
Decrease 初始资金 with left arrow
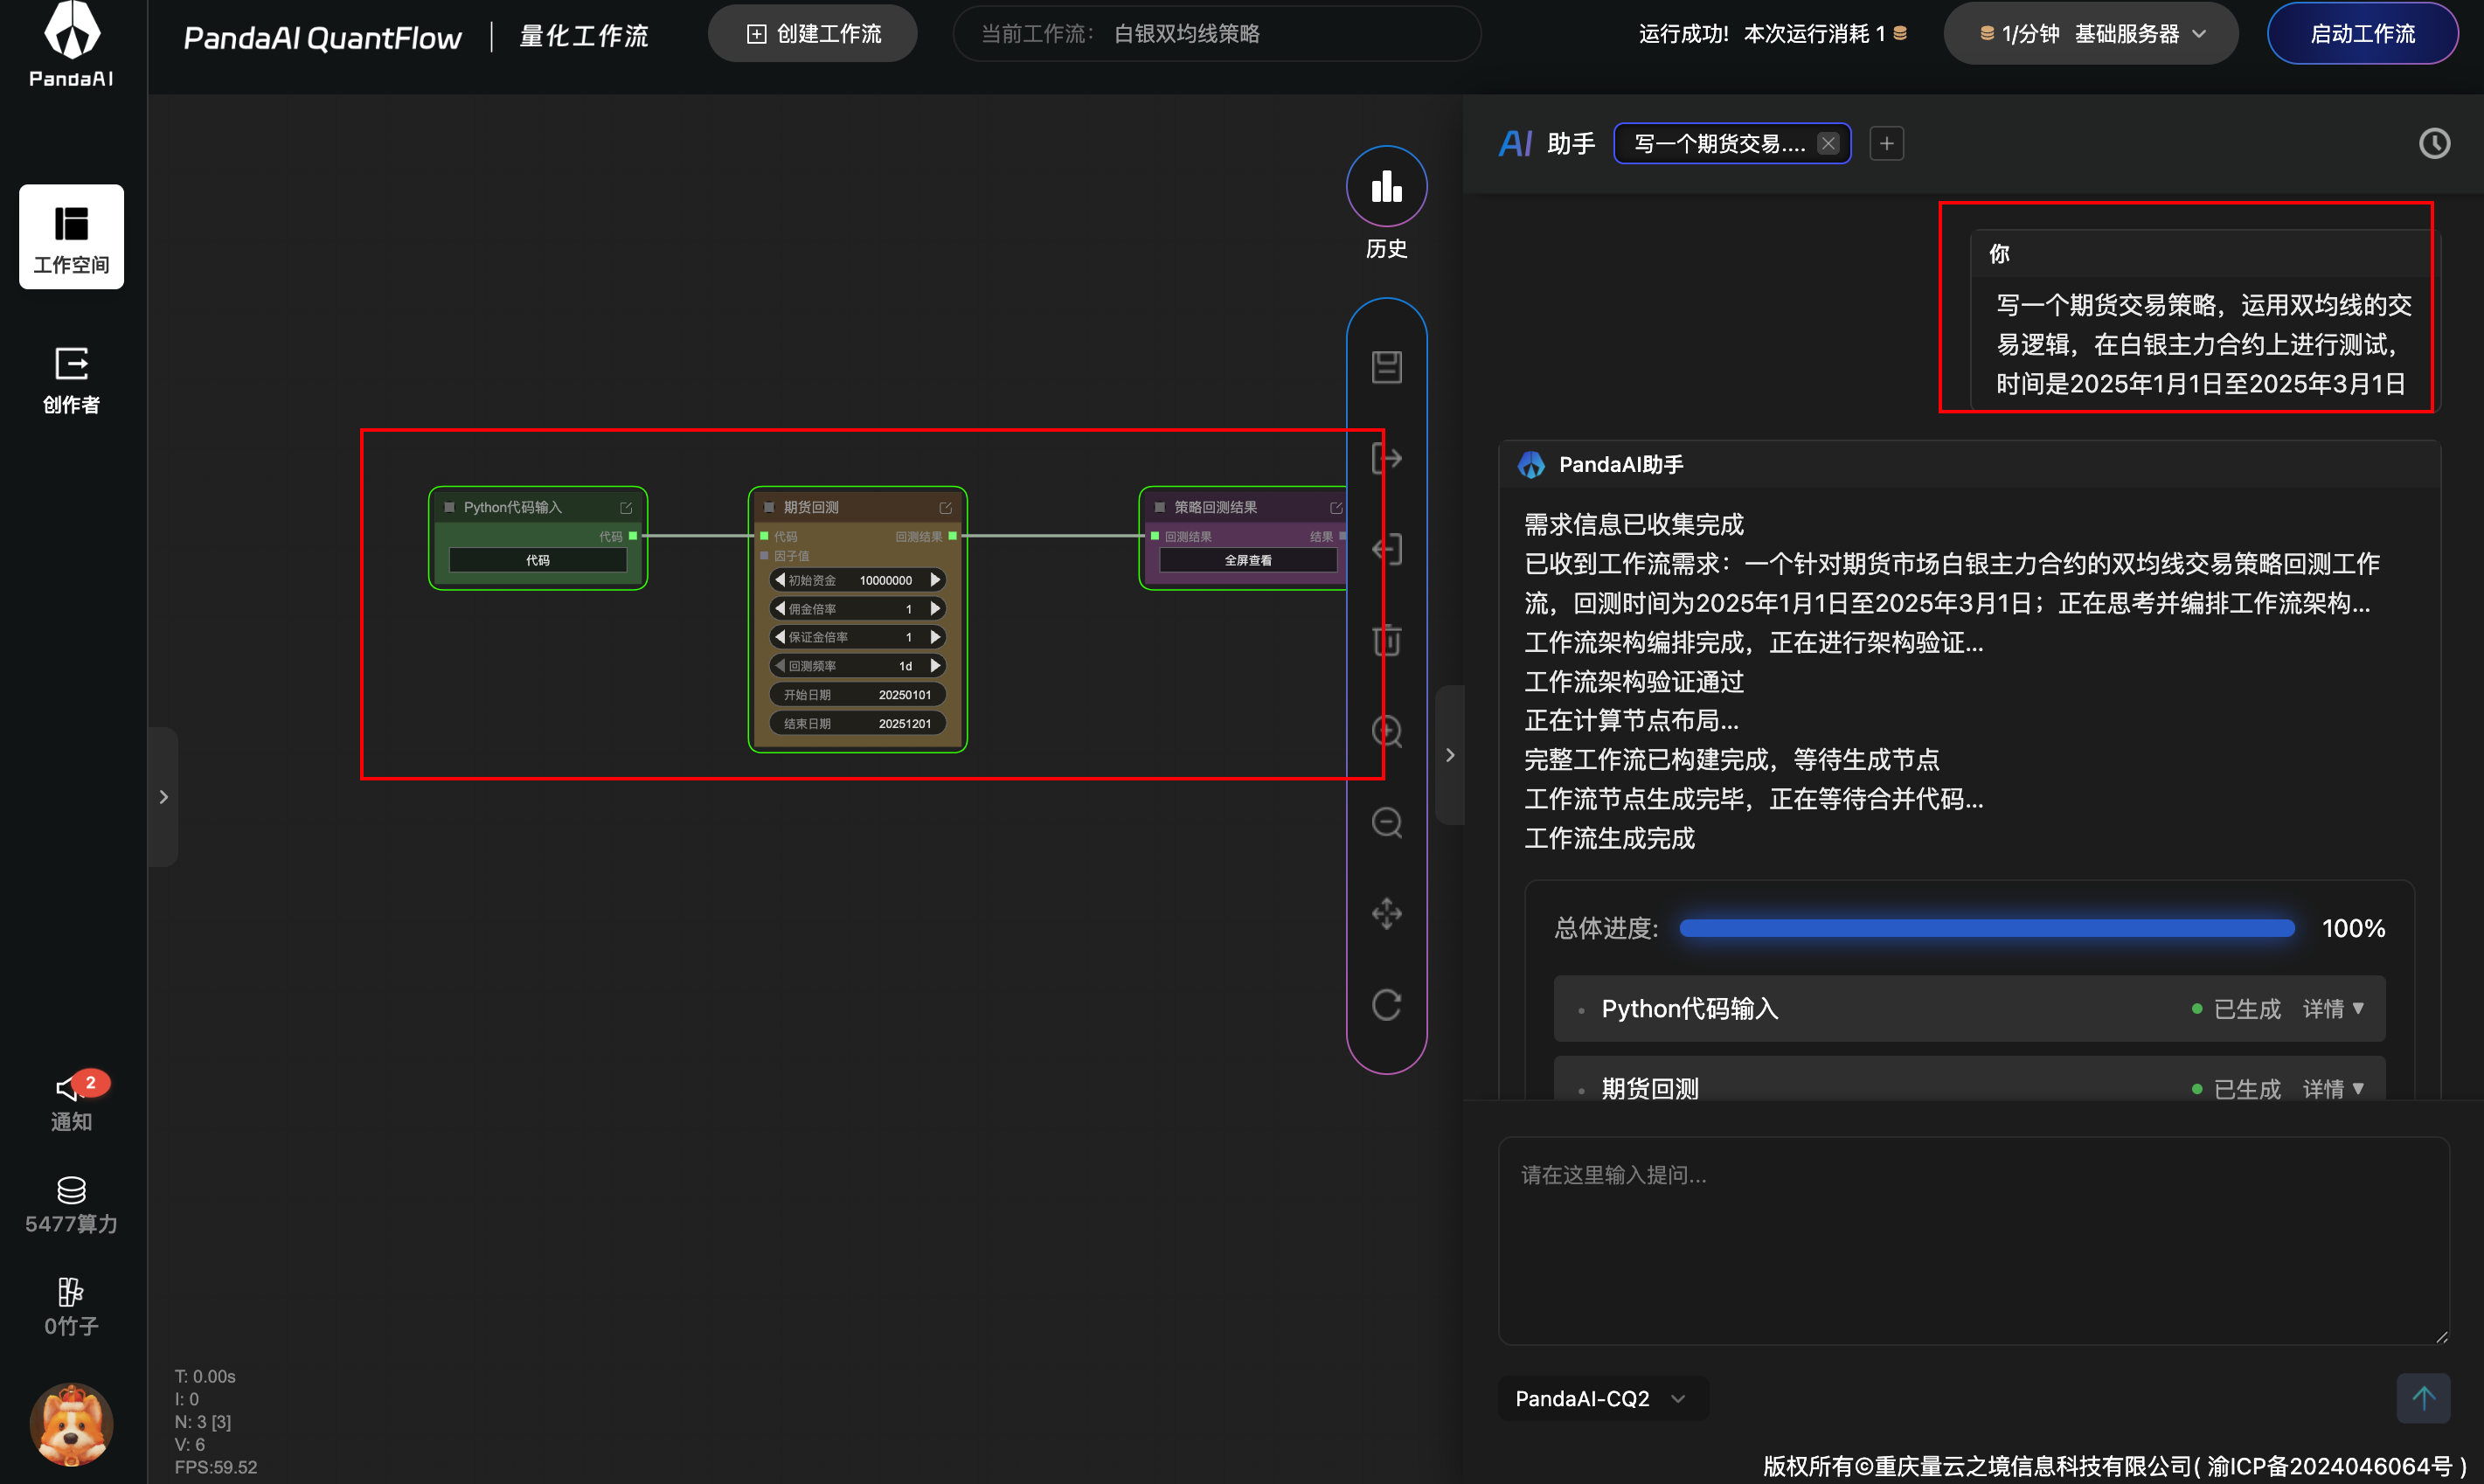(780, 580)
